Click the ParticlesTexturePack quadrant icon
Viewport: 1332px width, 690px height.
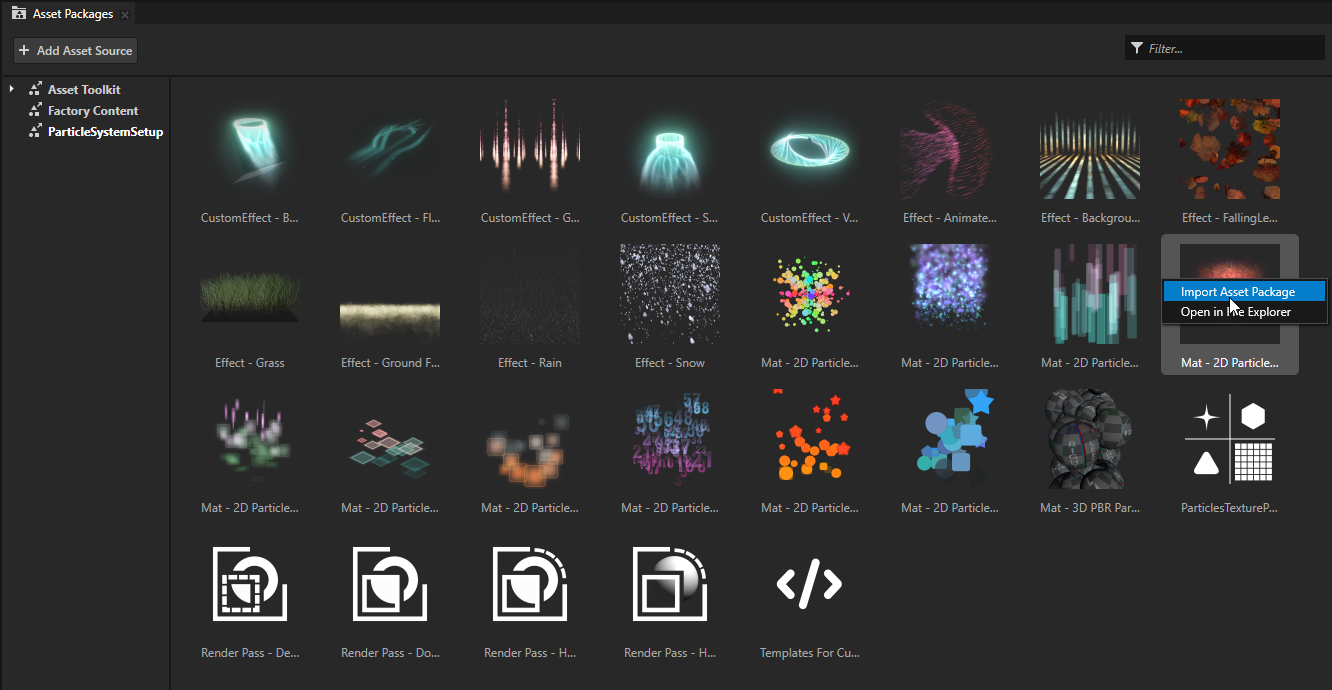(x=1229, y=439)
